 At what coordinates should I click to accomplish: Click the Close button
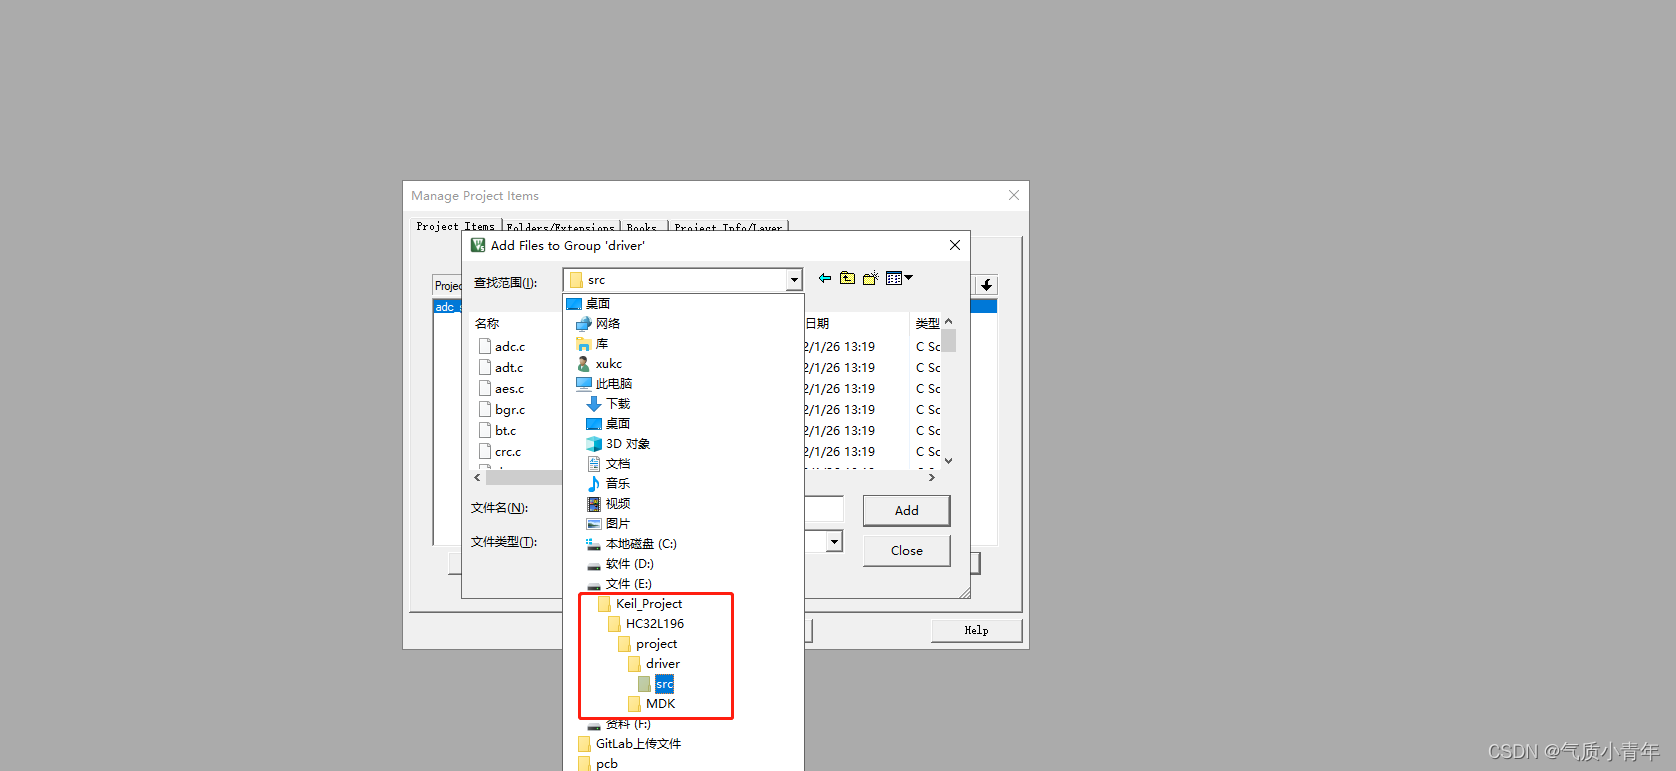tap(906, 550)
